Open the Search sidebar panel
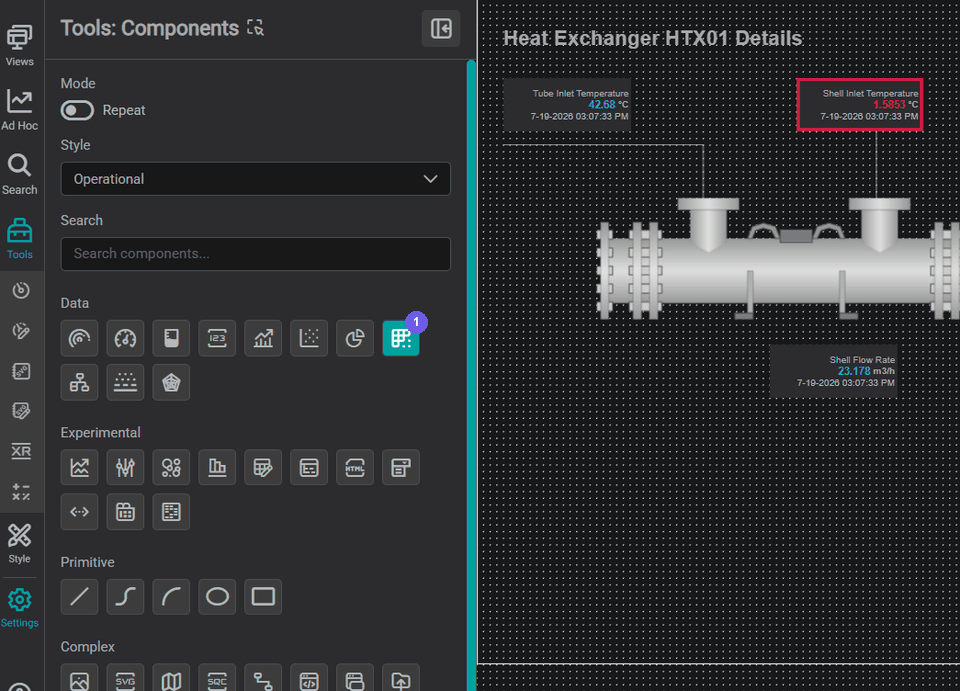 pos(20,174)
